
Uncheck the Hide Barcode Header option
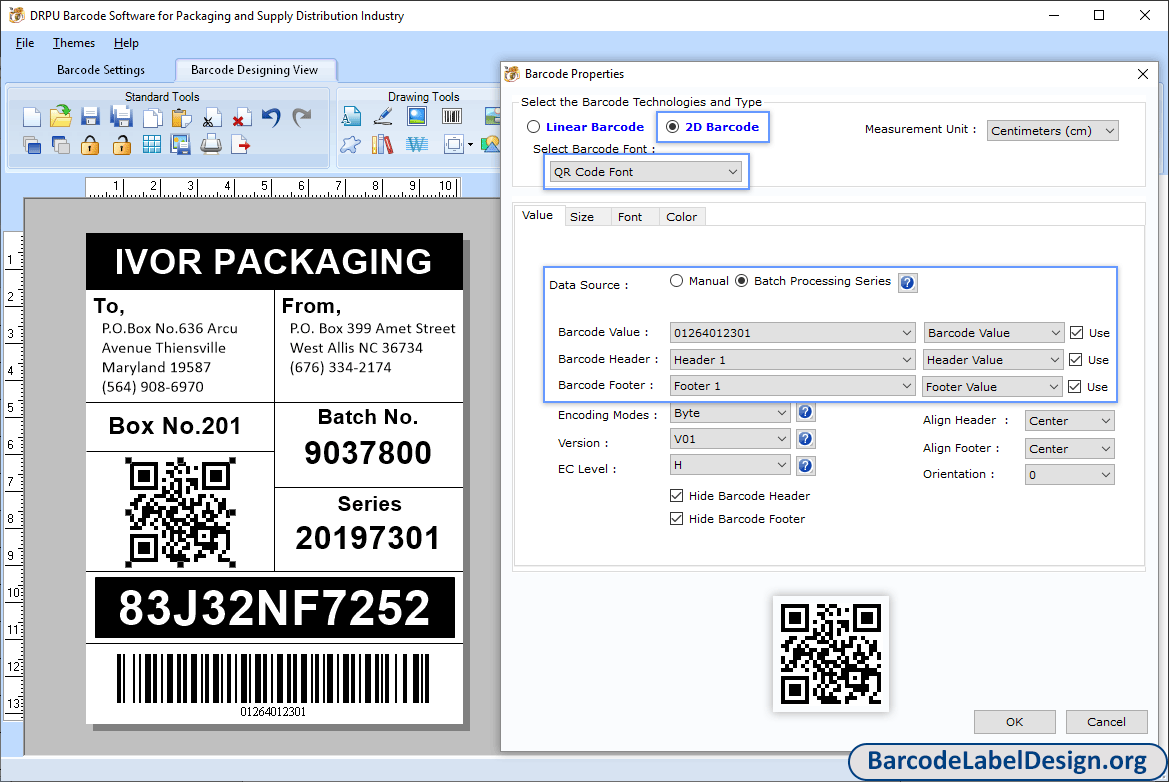click(677, 495)
